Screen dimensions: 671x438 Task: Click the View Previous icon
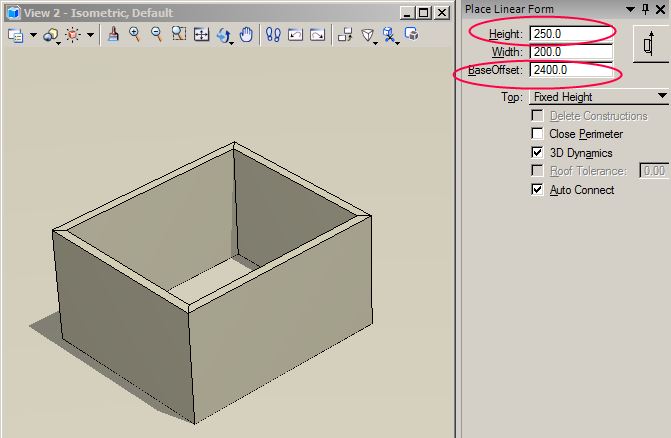point(296,35)
